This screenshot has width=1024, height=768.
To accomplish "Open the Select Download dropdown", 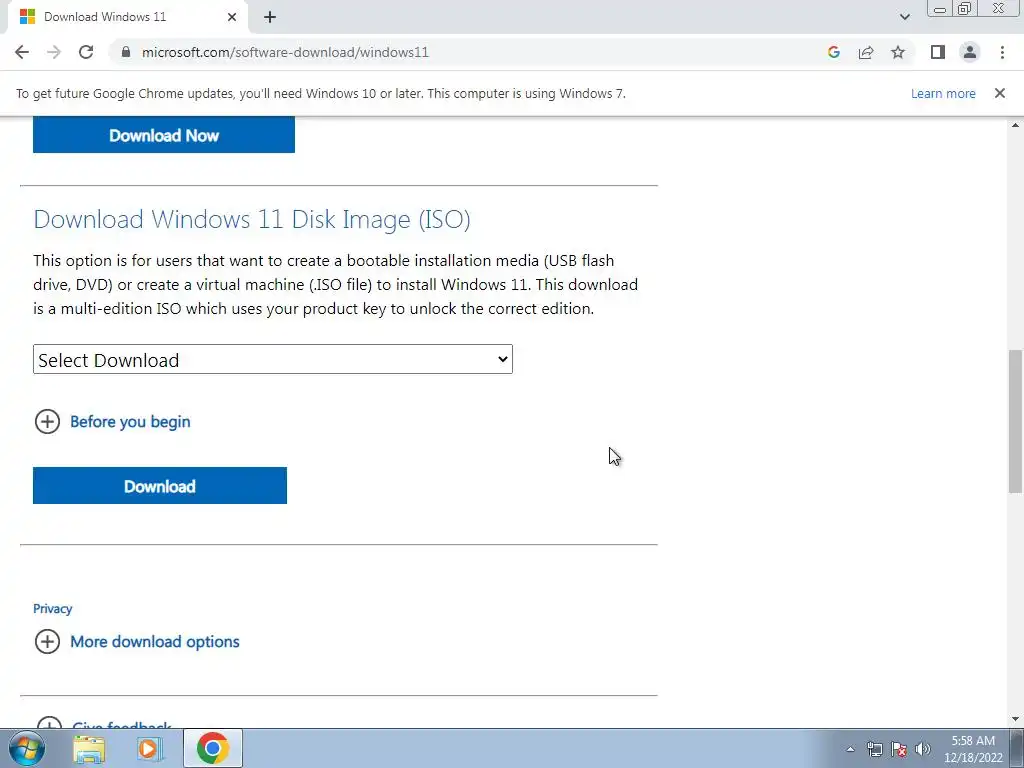I will 273,359.
